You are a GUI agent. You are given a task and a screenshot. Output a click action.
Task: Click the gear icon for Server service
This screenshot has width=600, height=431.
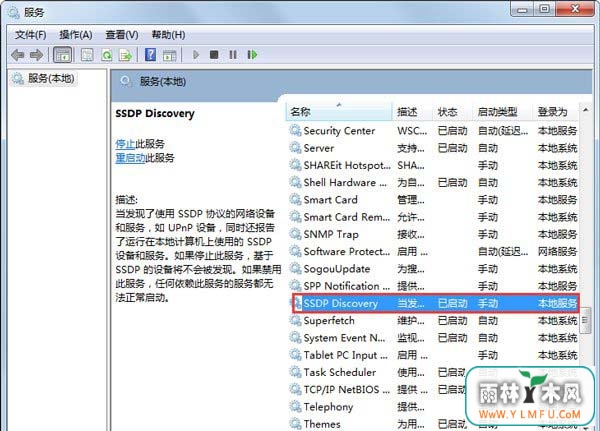coord(295,148)
